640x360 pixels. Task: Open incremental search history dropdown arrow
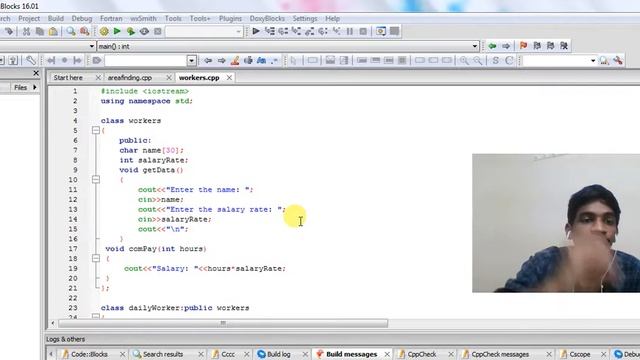click(191, 61)
